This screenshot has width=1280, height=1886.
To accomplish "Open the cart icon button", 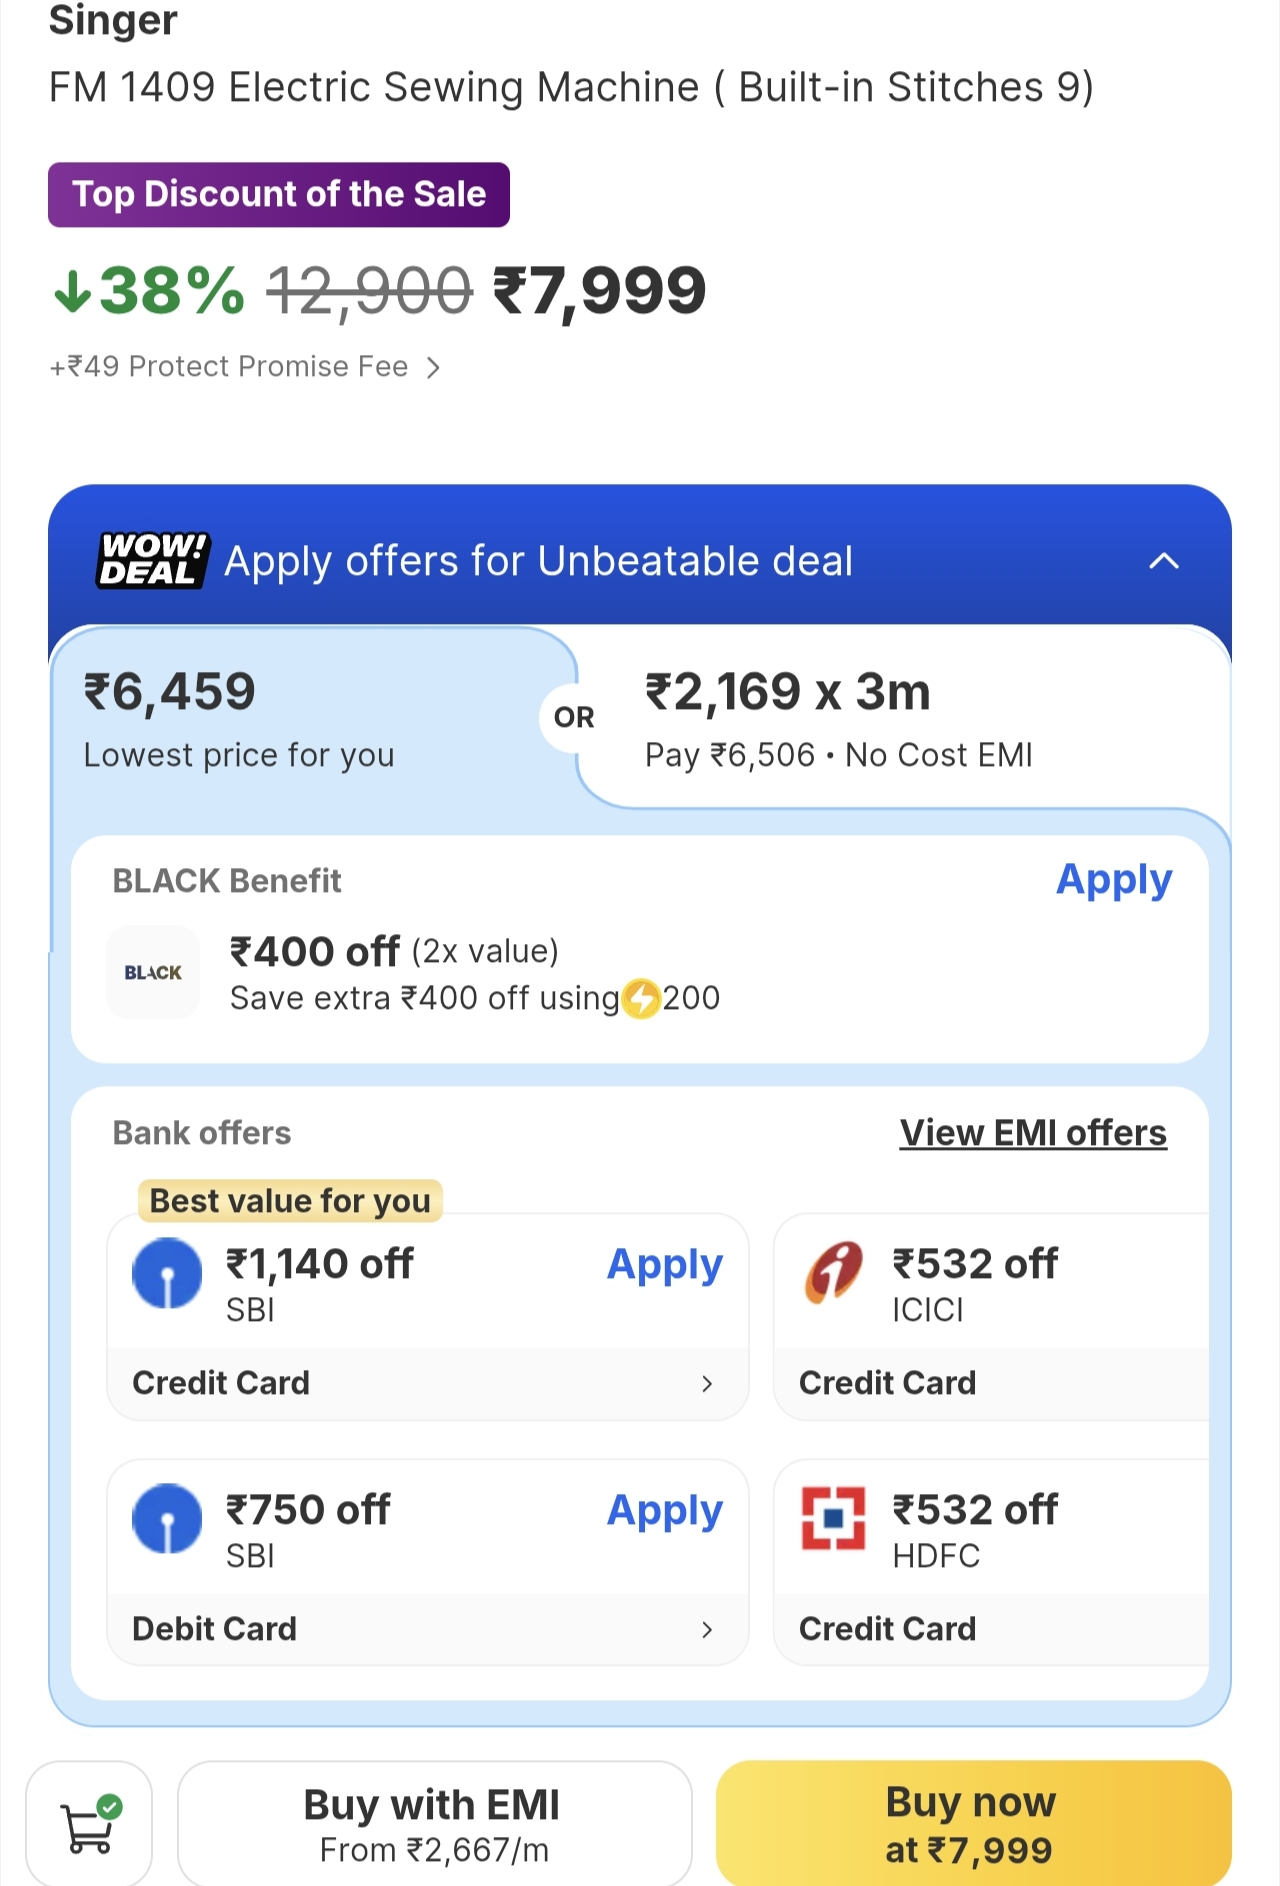I will tap(89, 1824).
